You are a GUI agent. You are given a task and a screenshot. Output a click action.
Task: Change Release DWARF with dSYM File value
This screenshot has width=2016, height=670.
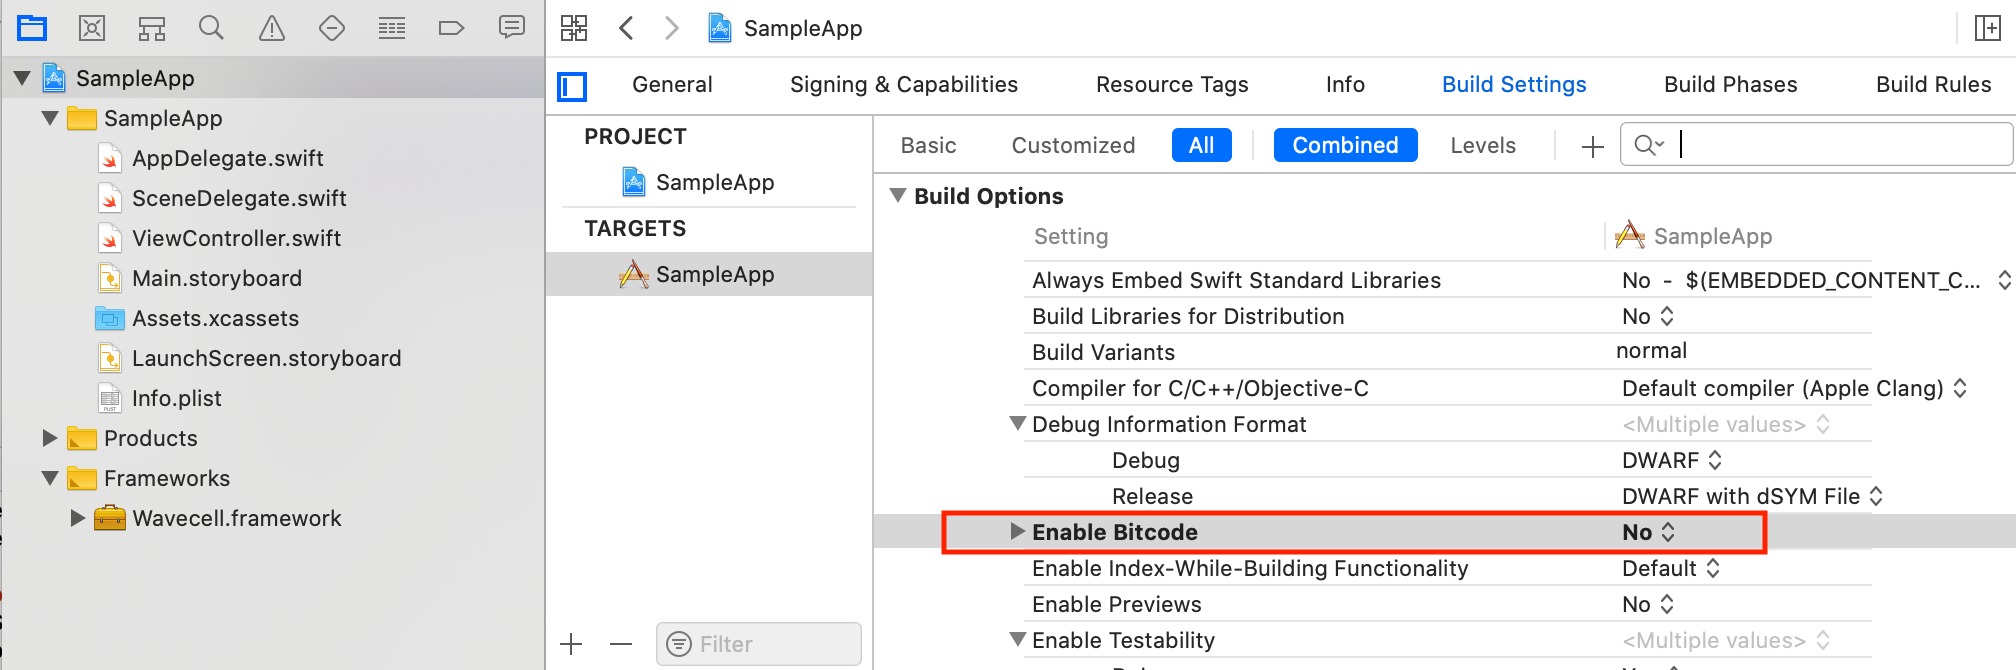coord(1752,496)
